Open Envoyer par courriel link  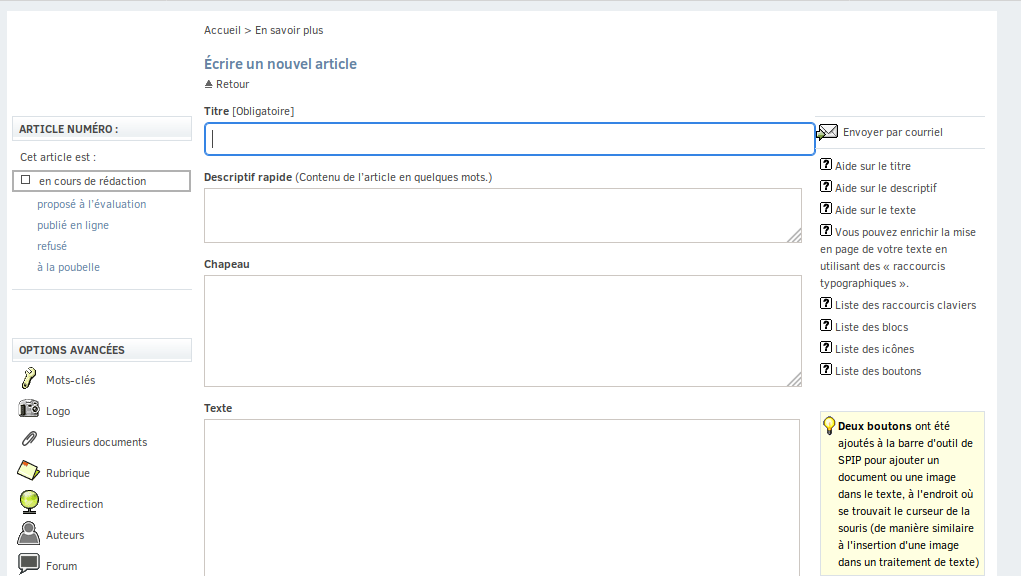(893, 132)
